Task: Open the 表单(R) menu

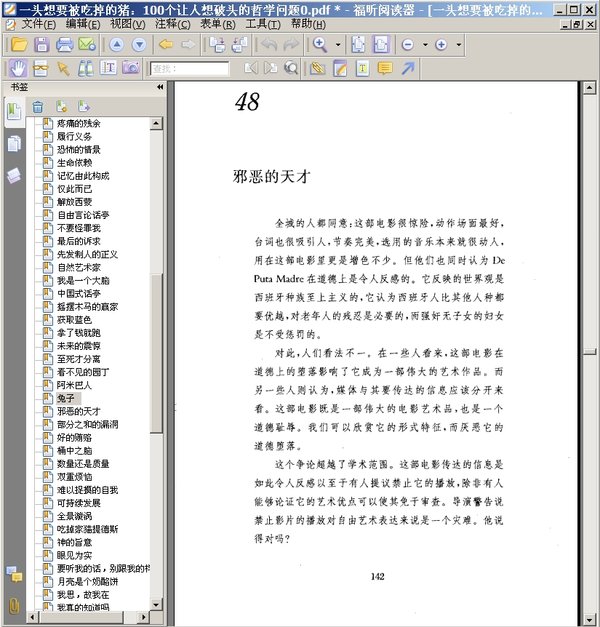Action: 218,24
